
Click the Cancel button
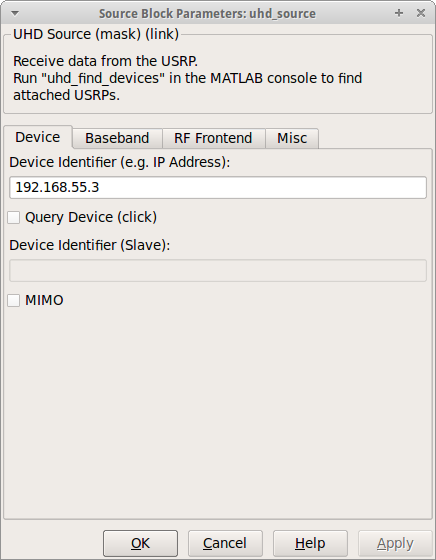225,543
